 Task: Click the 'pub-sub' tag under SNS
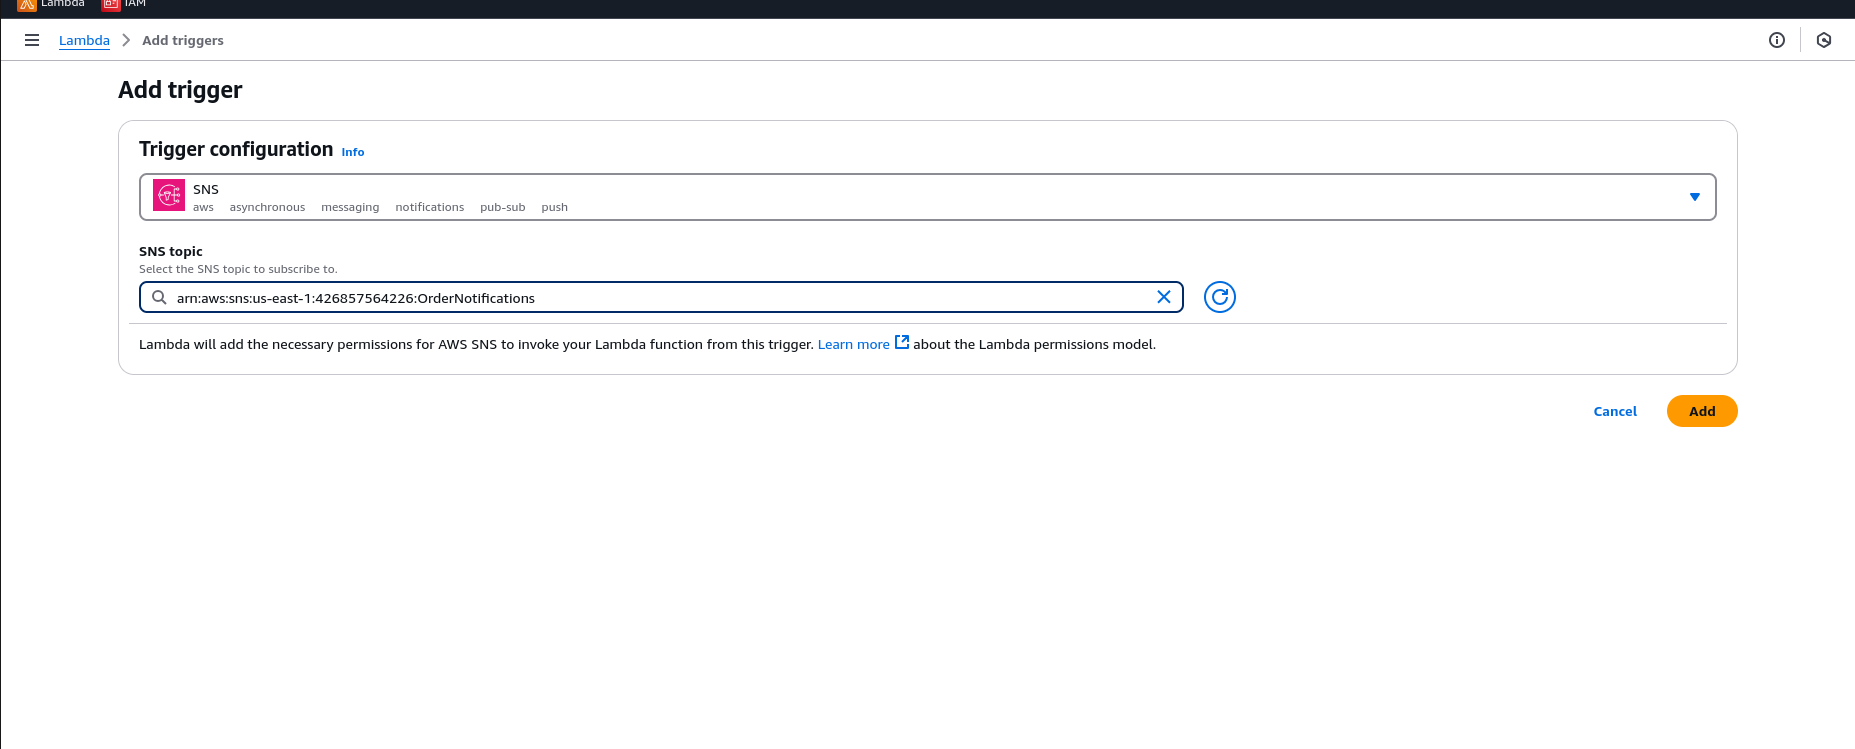click(x=502, y=207)
